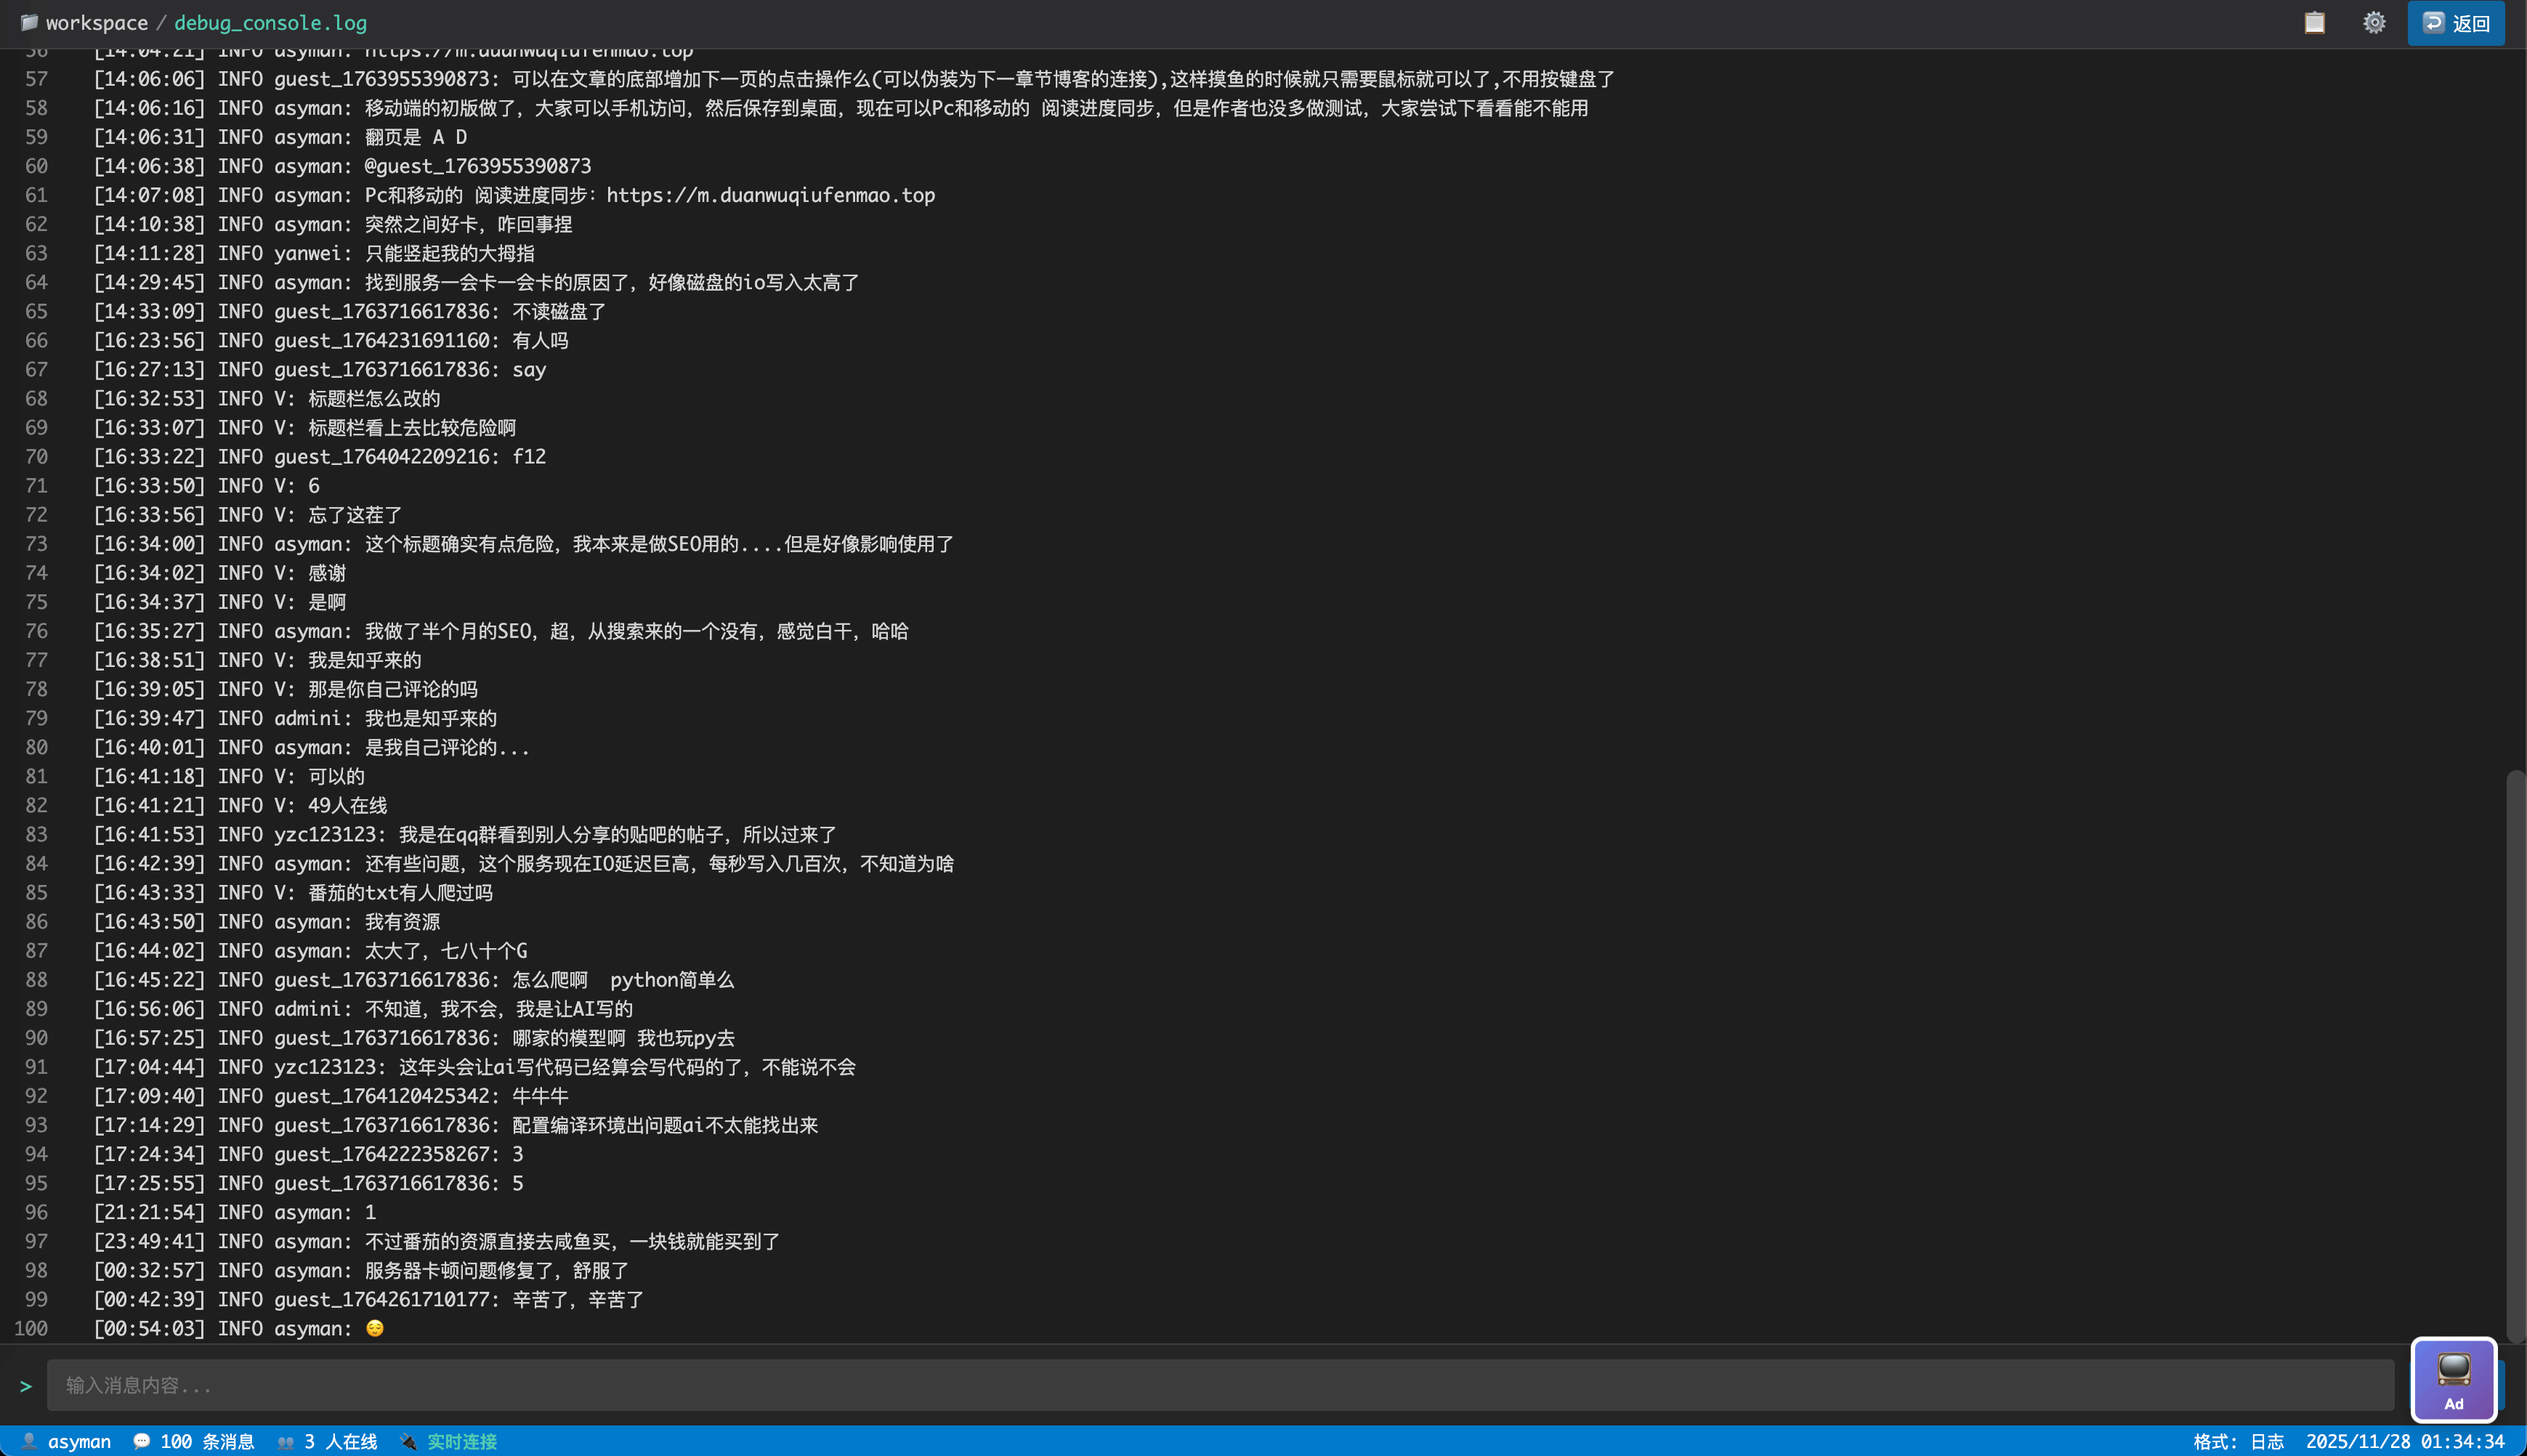The width and height of the screenshot is (2527, 1456).
Task: Click the people icon next to 3 人在线
Action: [x=287, y=1441]
